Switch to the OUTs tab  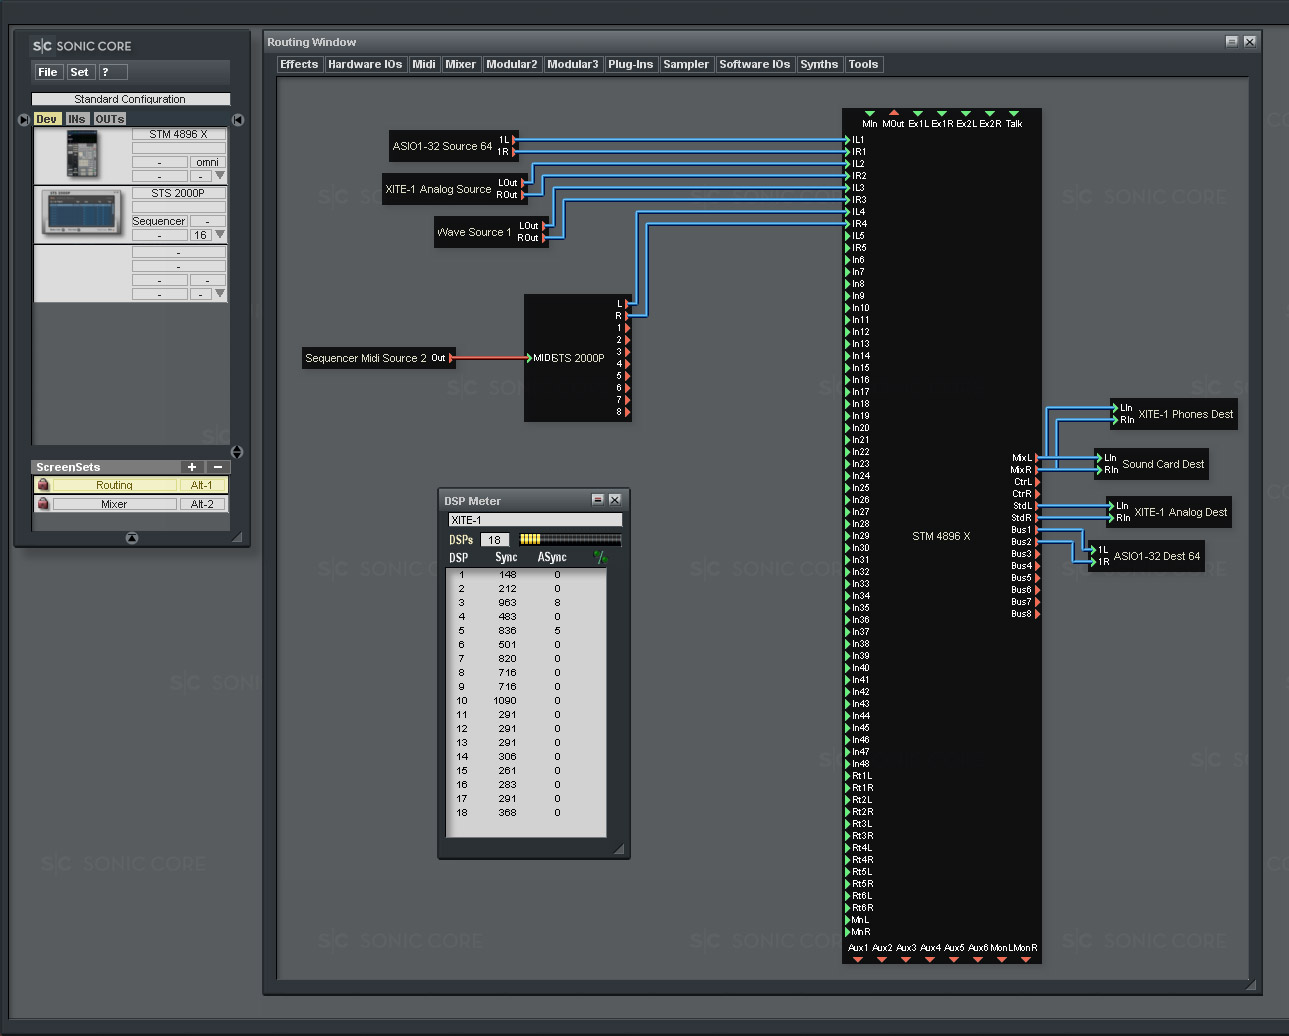110,119
